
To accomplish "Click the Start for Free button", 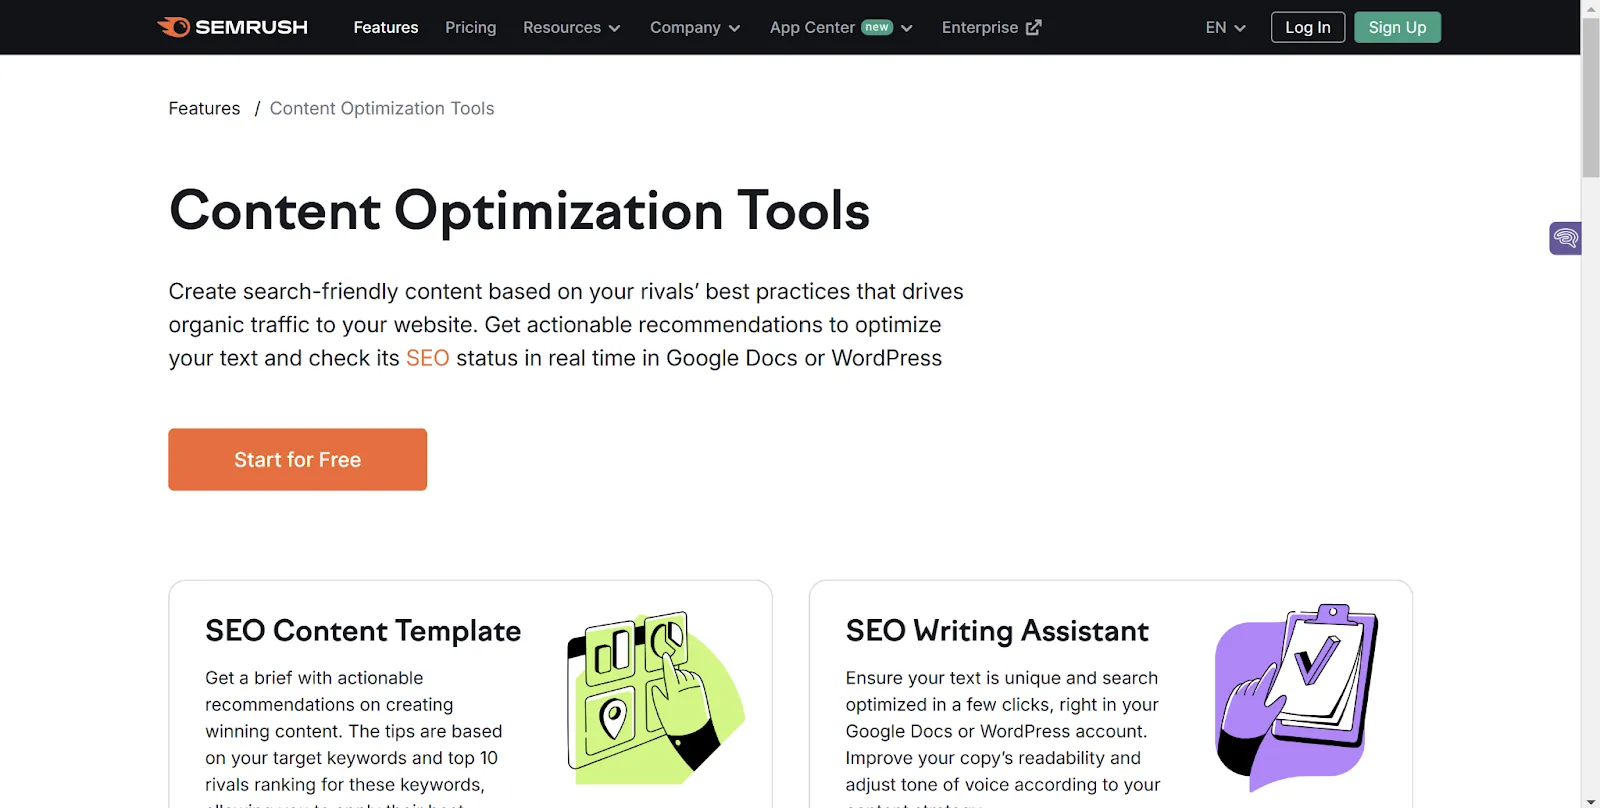I will point(297,459).
